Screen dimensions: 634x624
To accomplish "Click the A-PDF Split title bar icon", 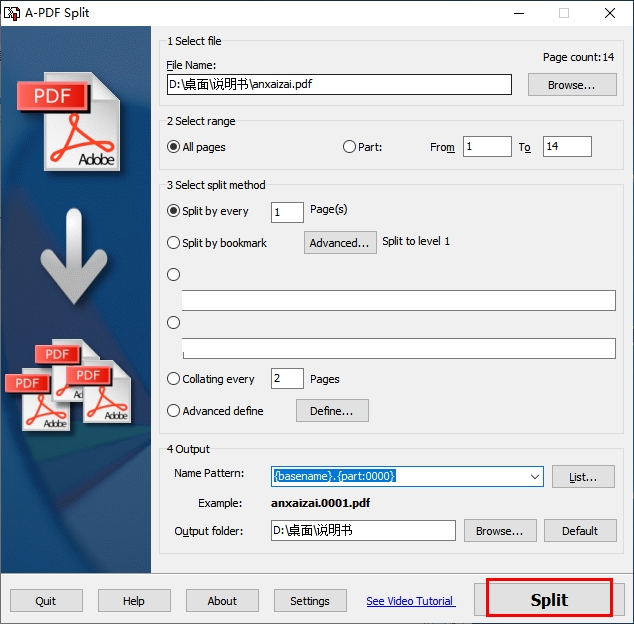I will tap(11, 13).
